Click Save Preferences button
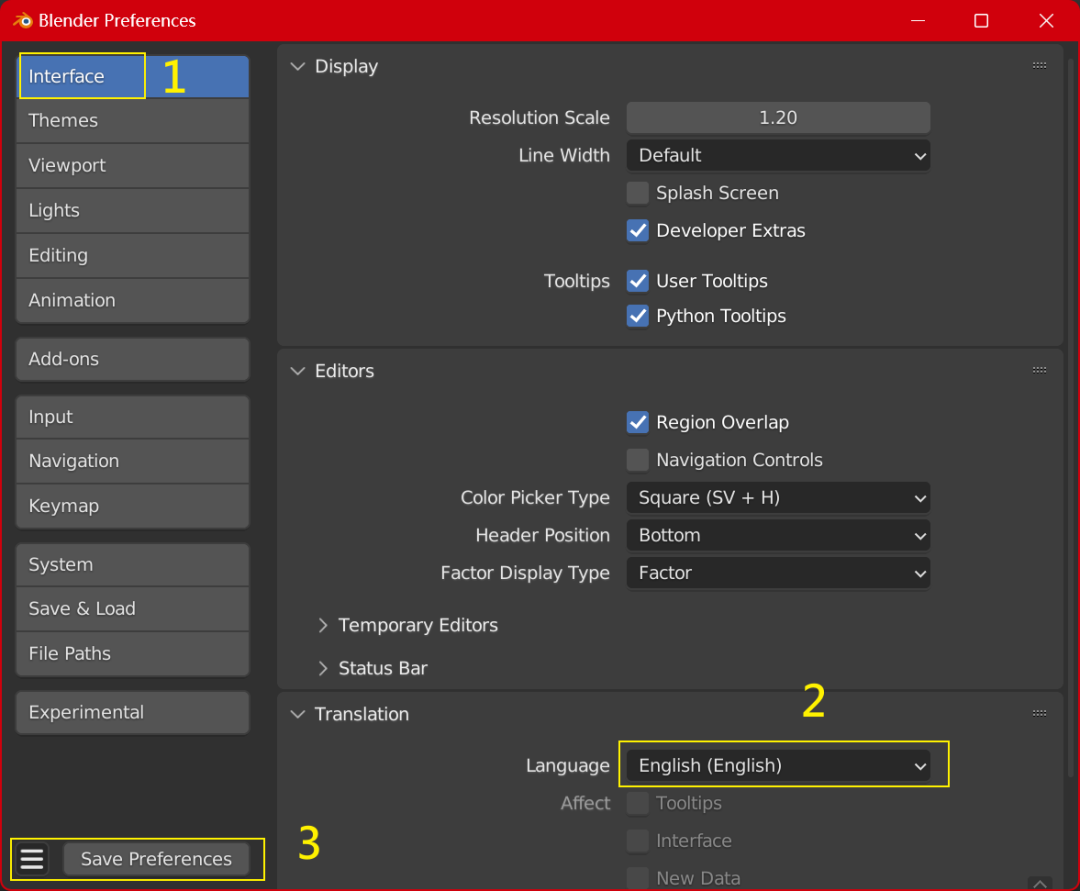The width and height of the screenshot is (1080, 891). pos(156,859)
